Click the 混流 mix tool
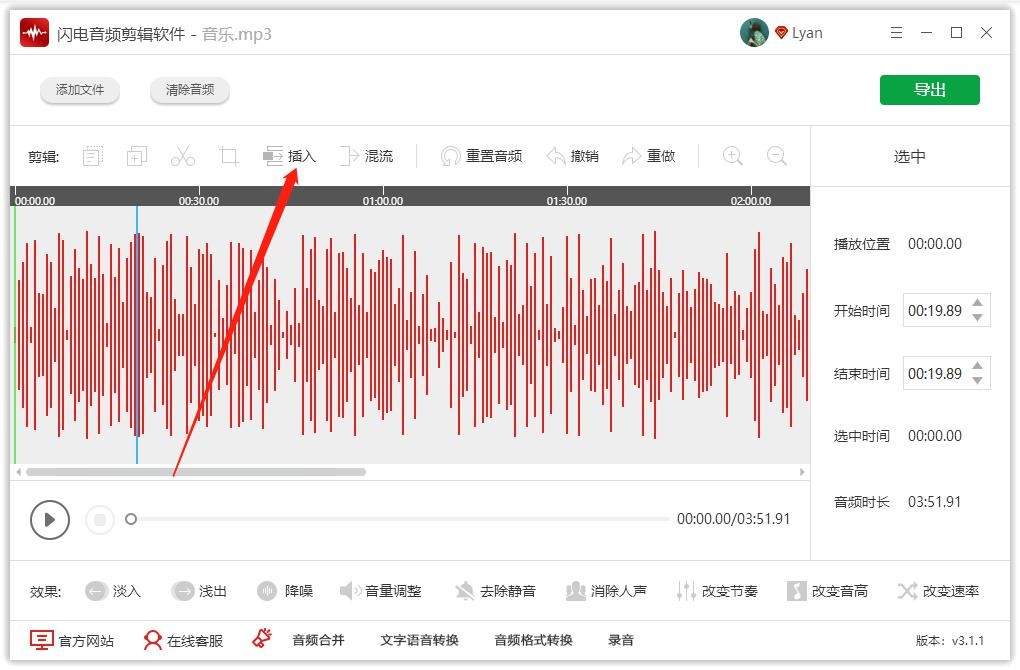 [366, 156]
